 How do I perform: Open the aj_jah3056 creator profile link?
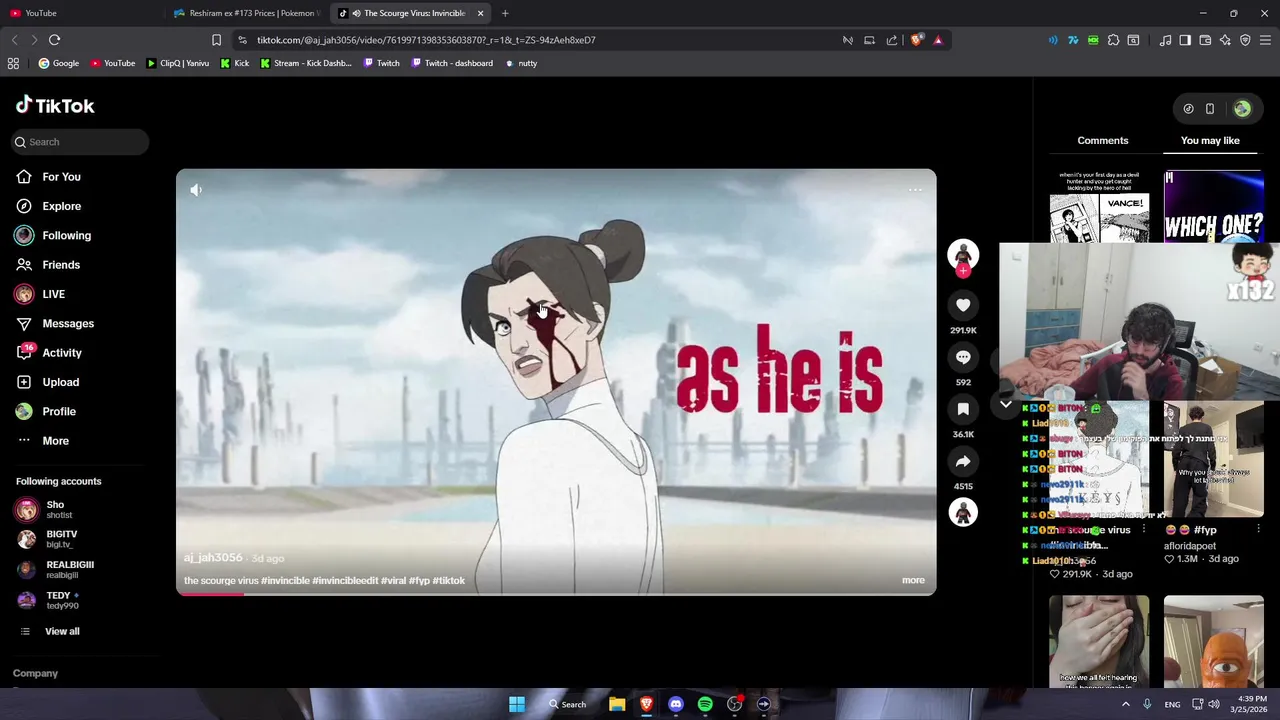tap(213, 558)
